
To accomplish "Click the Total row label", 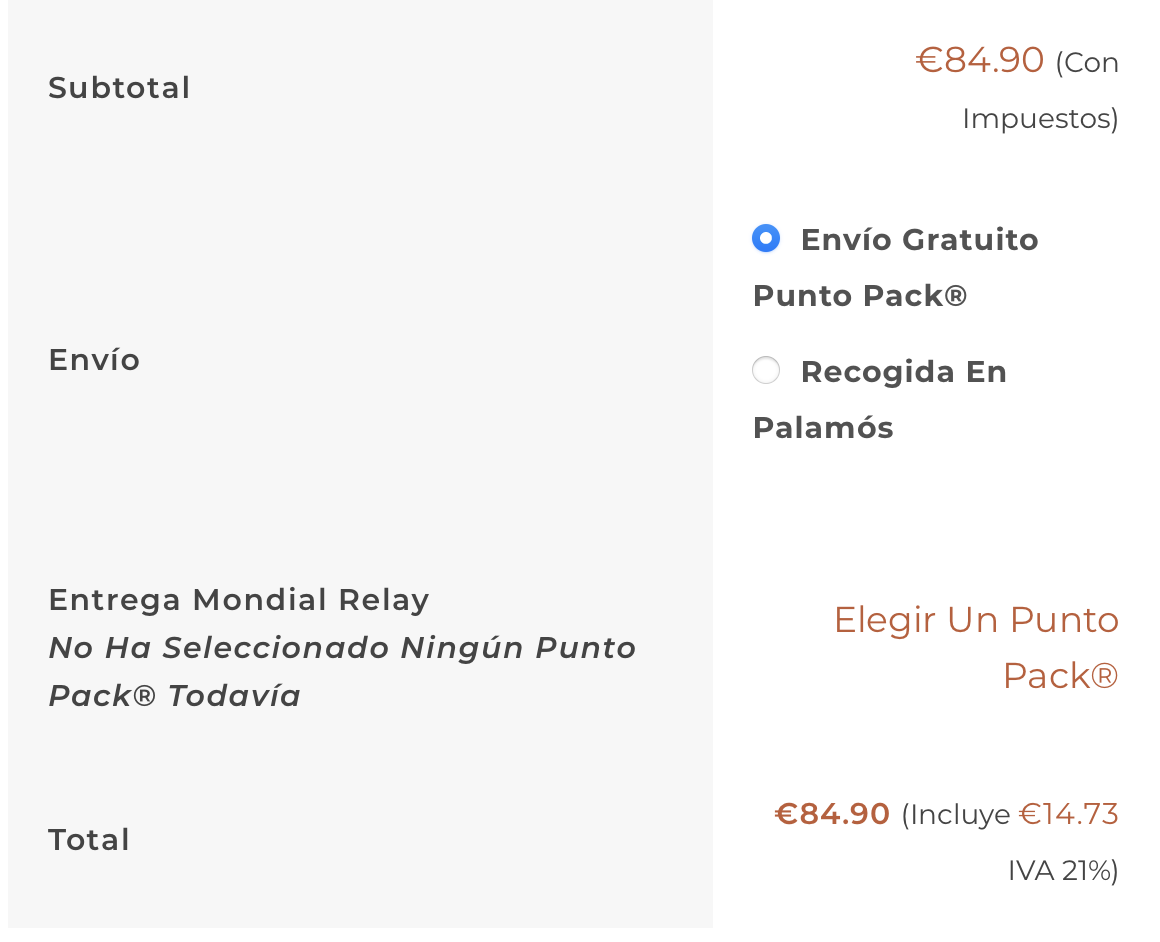I will [x=89, y=840].
